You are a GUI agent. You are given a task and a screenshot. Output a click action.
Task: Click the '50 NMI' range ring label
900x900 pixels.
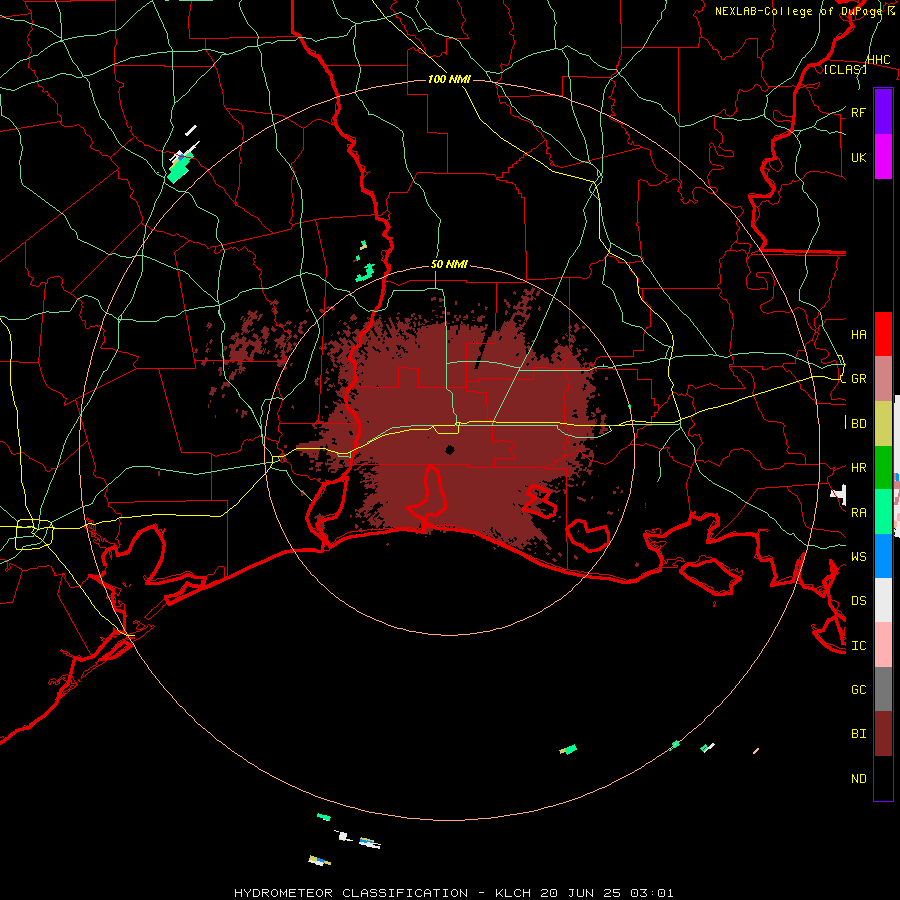point(449,264)
